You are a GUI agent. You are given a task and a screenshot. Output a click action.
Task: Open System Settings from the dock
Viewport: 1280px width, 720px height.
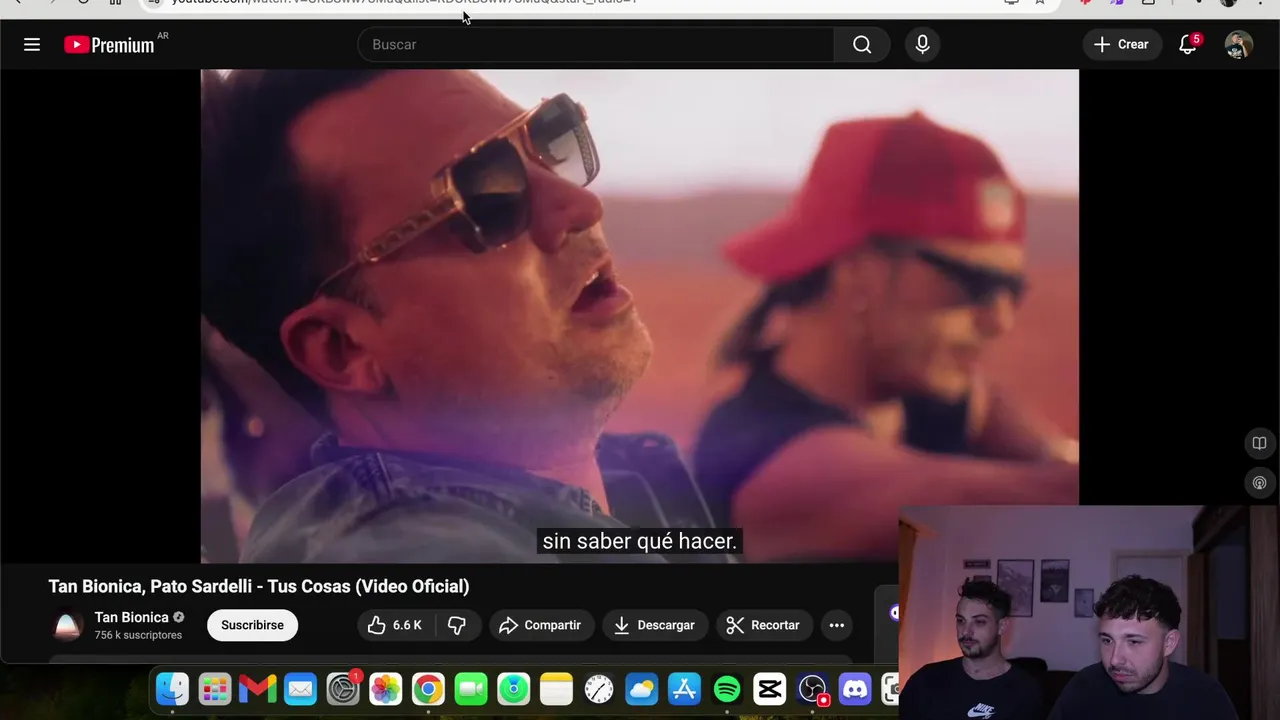pyautogui.click(x=343, y=689)
